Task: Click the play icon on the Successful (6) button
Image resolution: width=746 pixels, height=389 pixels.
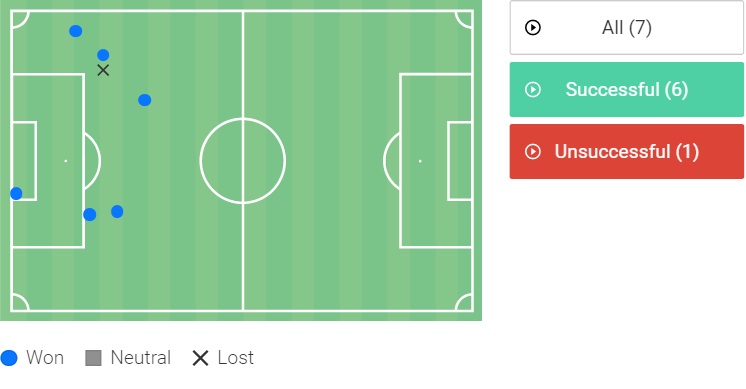Action: point(532,89)
